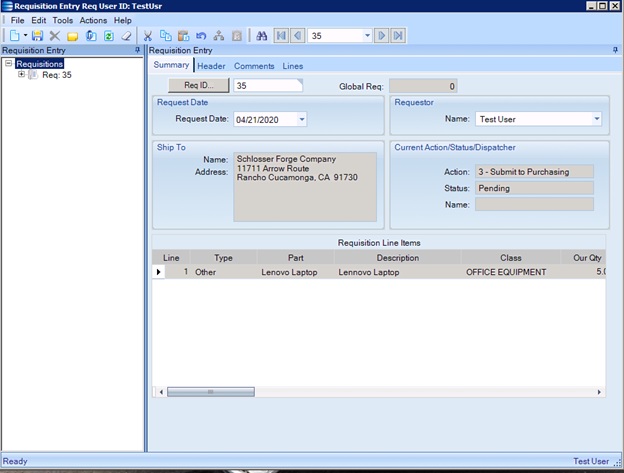Click the 'OFFICE EQUIPMENT' class cell
The height and width of the screenshot is (473, 624).
click(511, 272)
